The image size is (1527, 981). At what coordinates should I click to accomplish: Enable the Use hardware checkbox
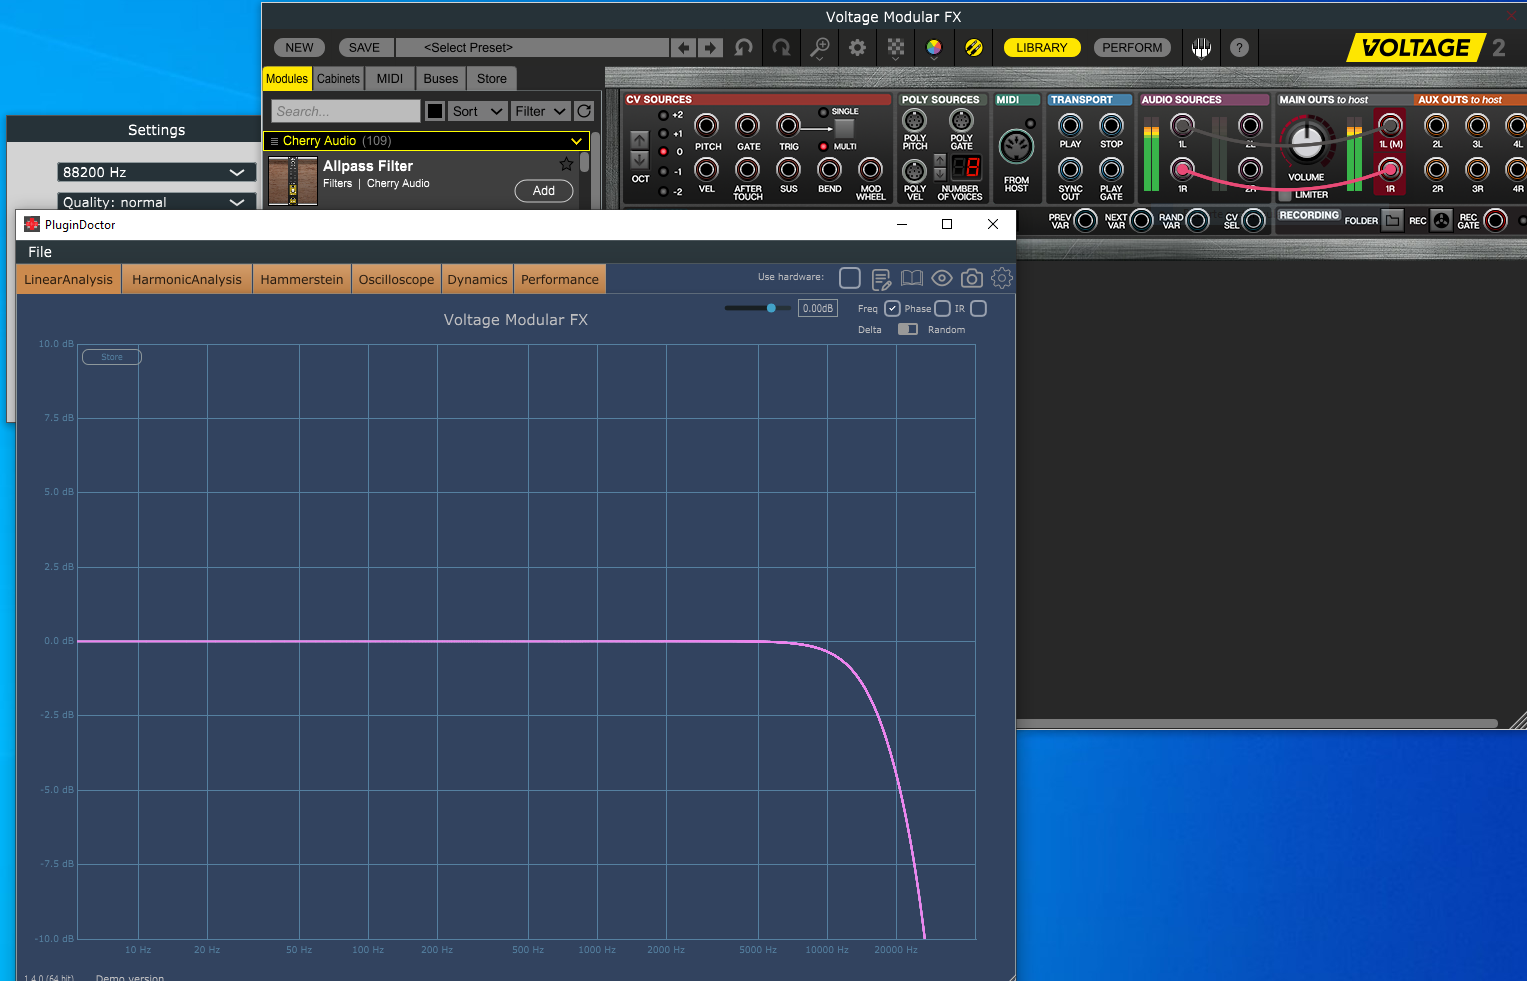850,278
